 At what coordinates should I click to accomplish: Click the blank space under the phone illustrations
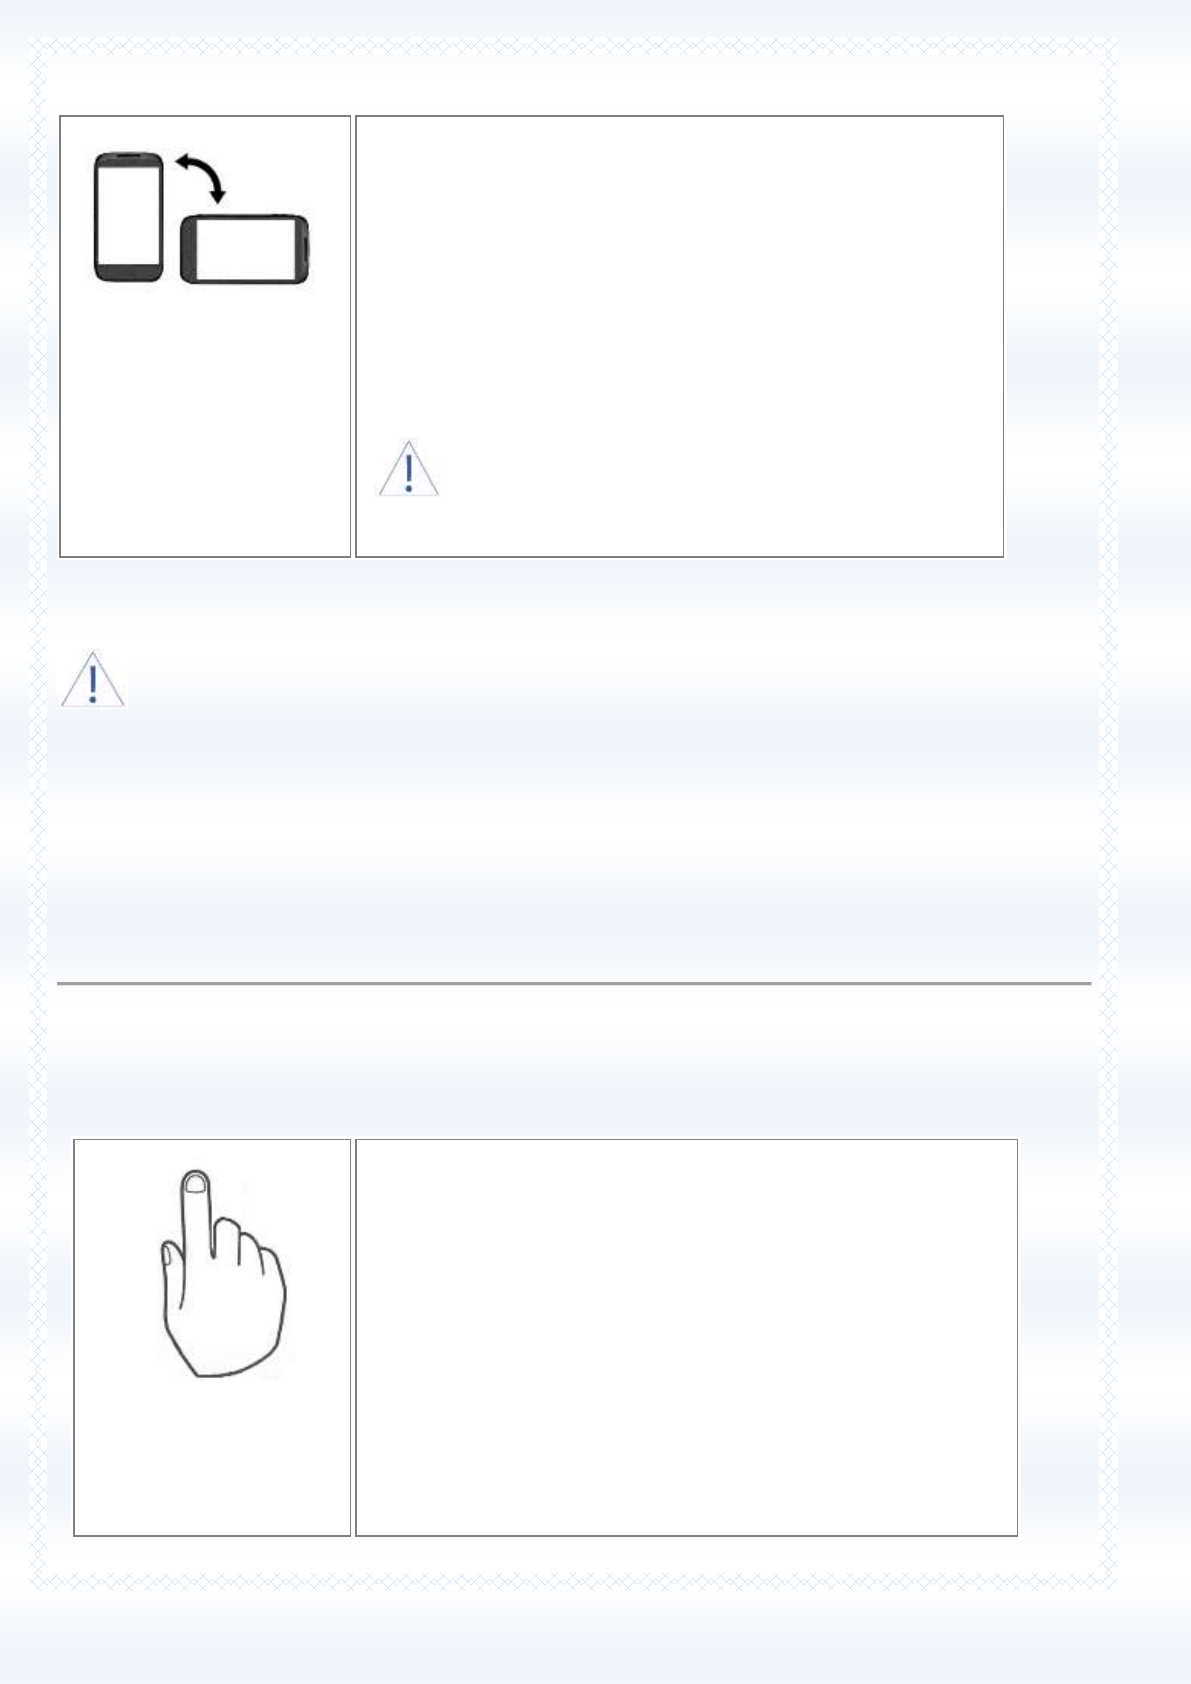pyautogui.click(x=205, y=420)
